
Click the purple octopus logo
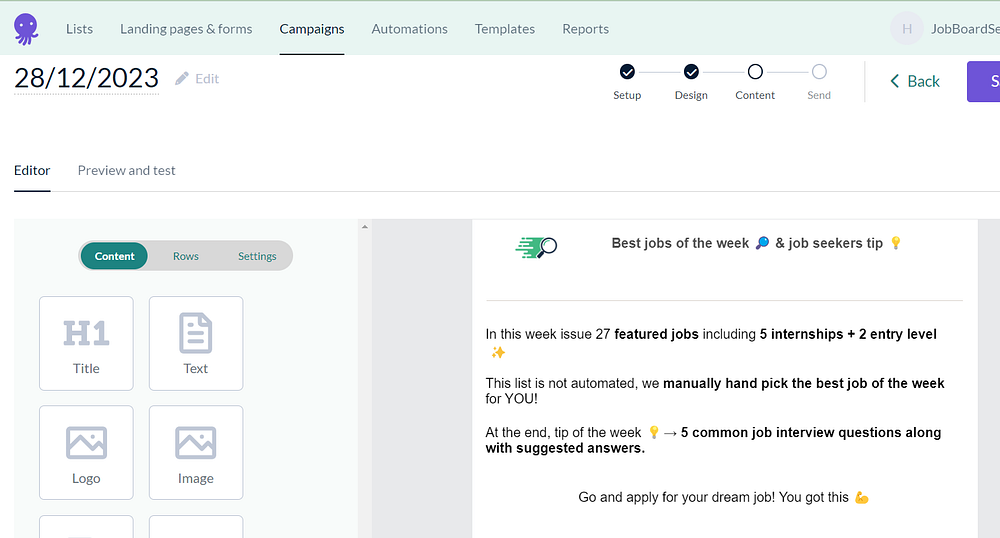pos(26,29)
